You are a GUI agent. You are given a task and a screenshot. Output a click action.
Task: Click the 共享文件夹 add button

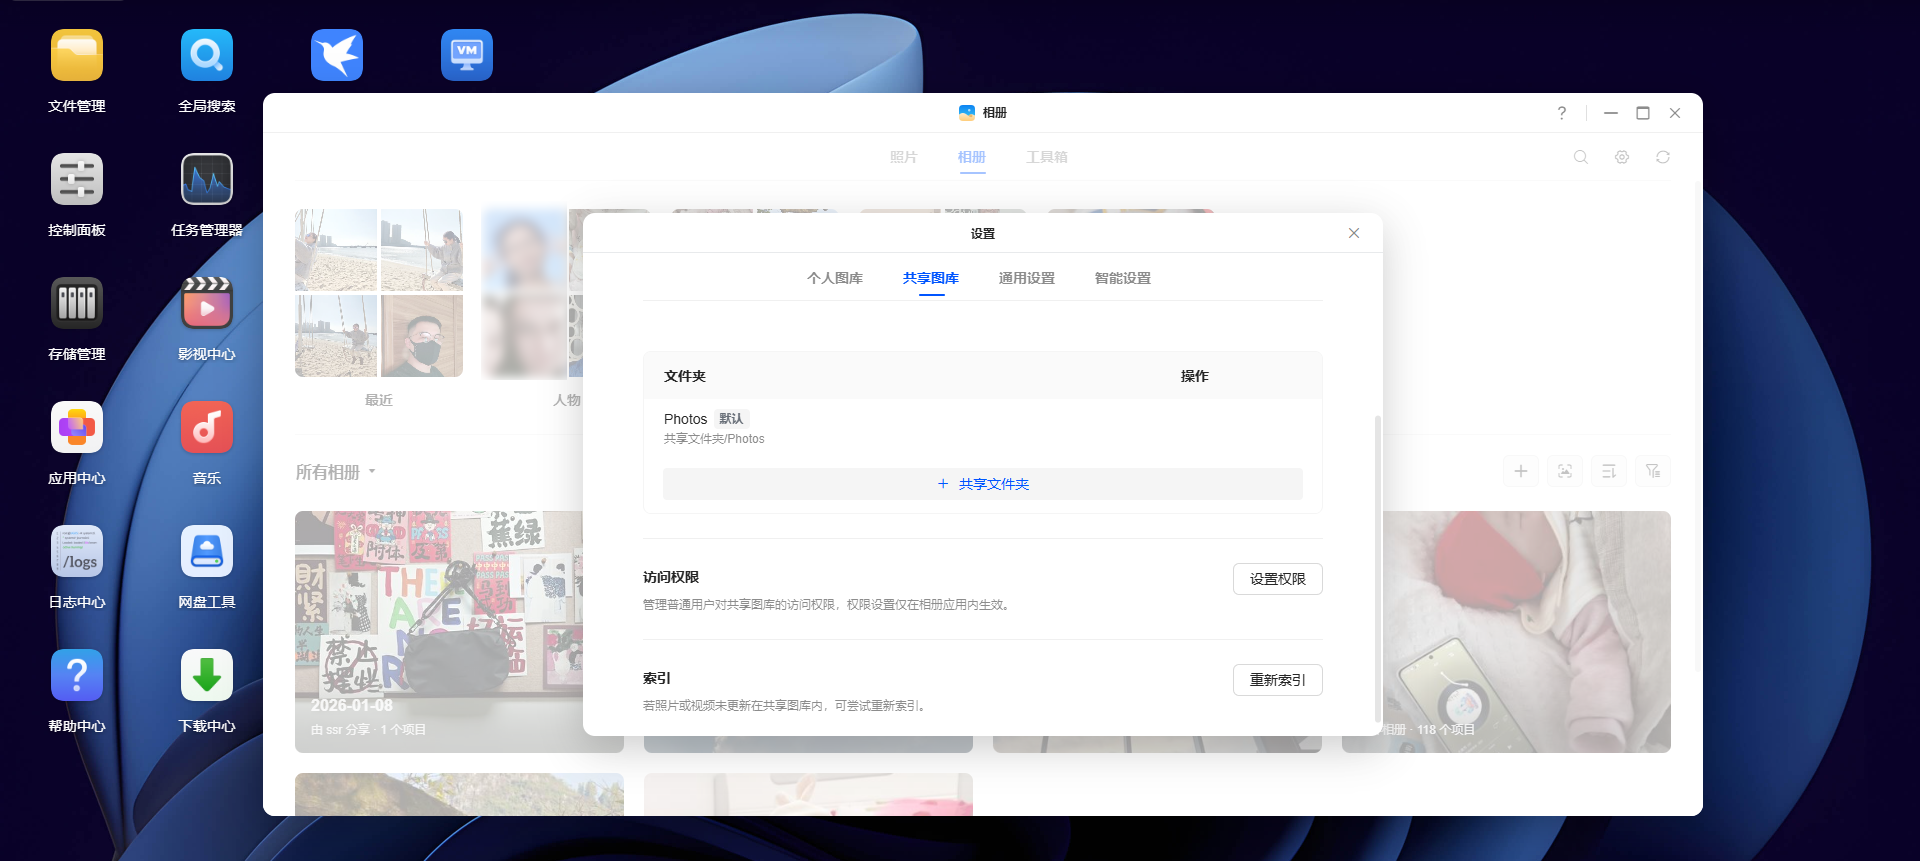pyautogui.click(x=983, y=484)
